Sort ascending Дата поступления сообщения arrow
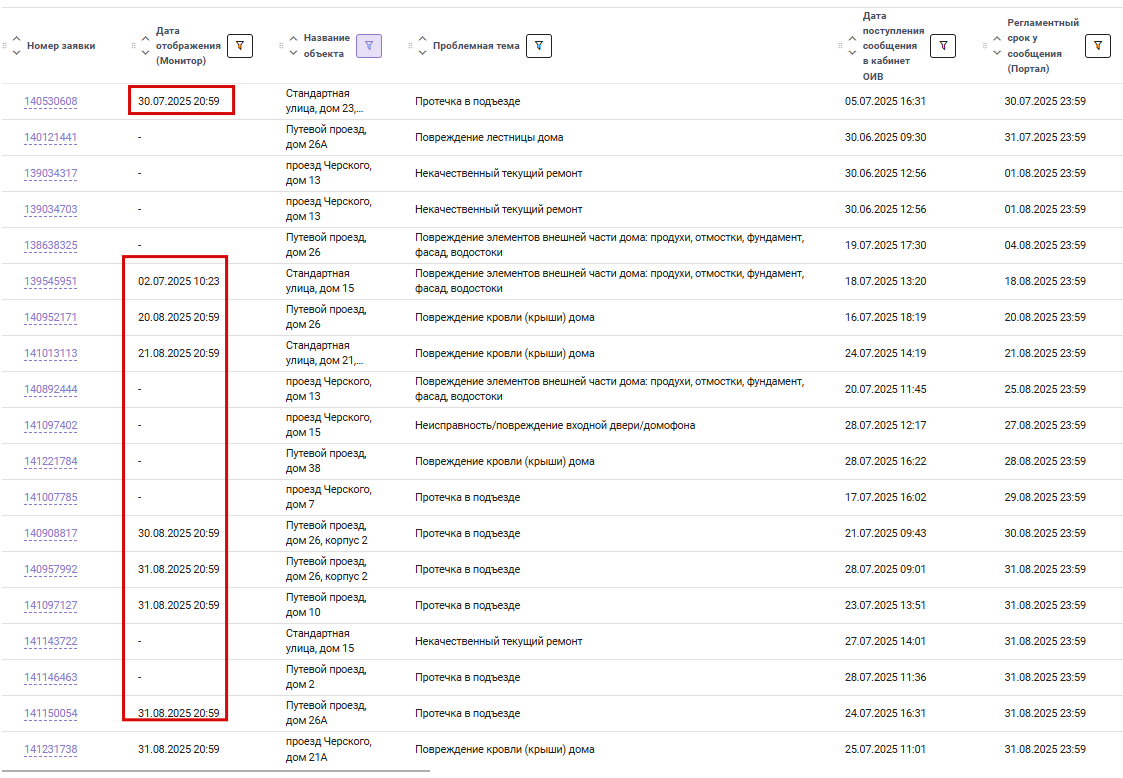 coord(852,39)
